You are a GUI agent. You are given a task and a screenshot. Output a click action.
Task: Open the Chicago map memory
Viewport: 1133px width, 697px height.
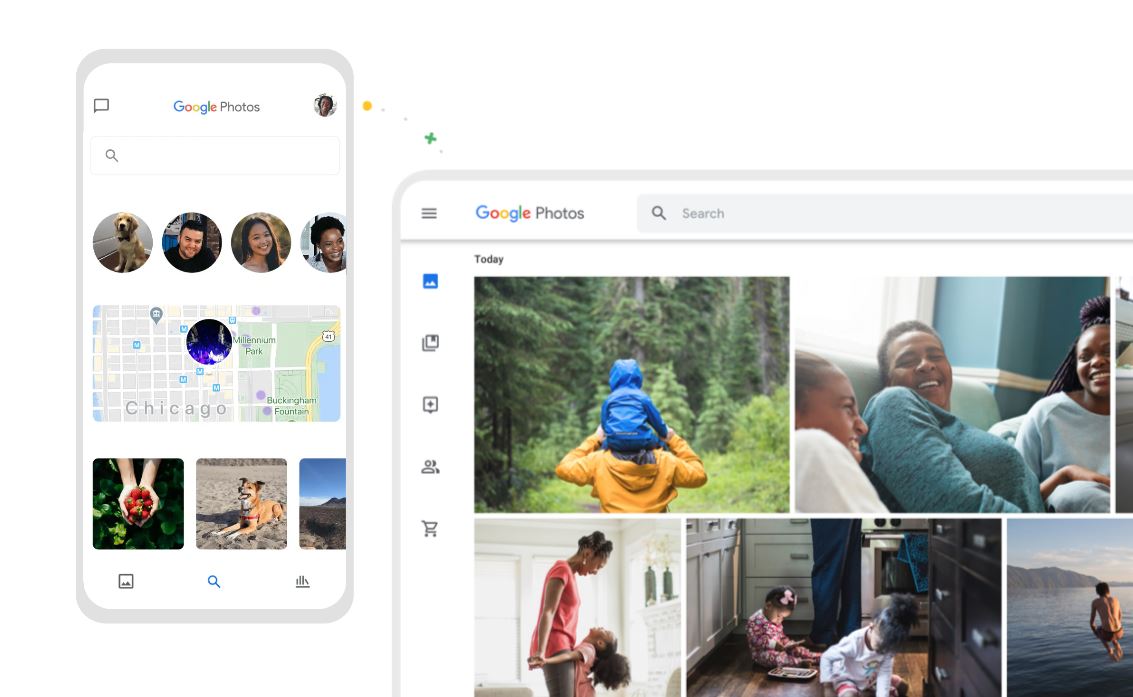click(215, 363)
